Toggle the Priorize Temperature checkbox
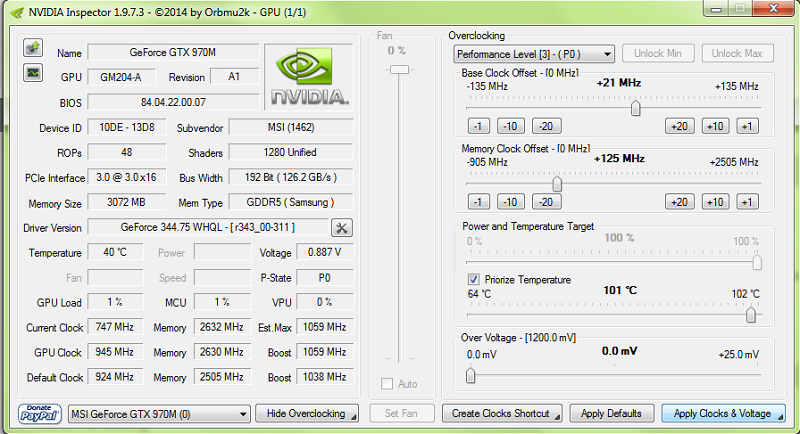The width and height of the screenshot is (800, 434). coord(473,279)
